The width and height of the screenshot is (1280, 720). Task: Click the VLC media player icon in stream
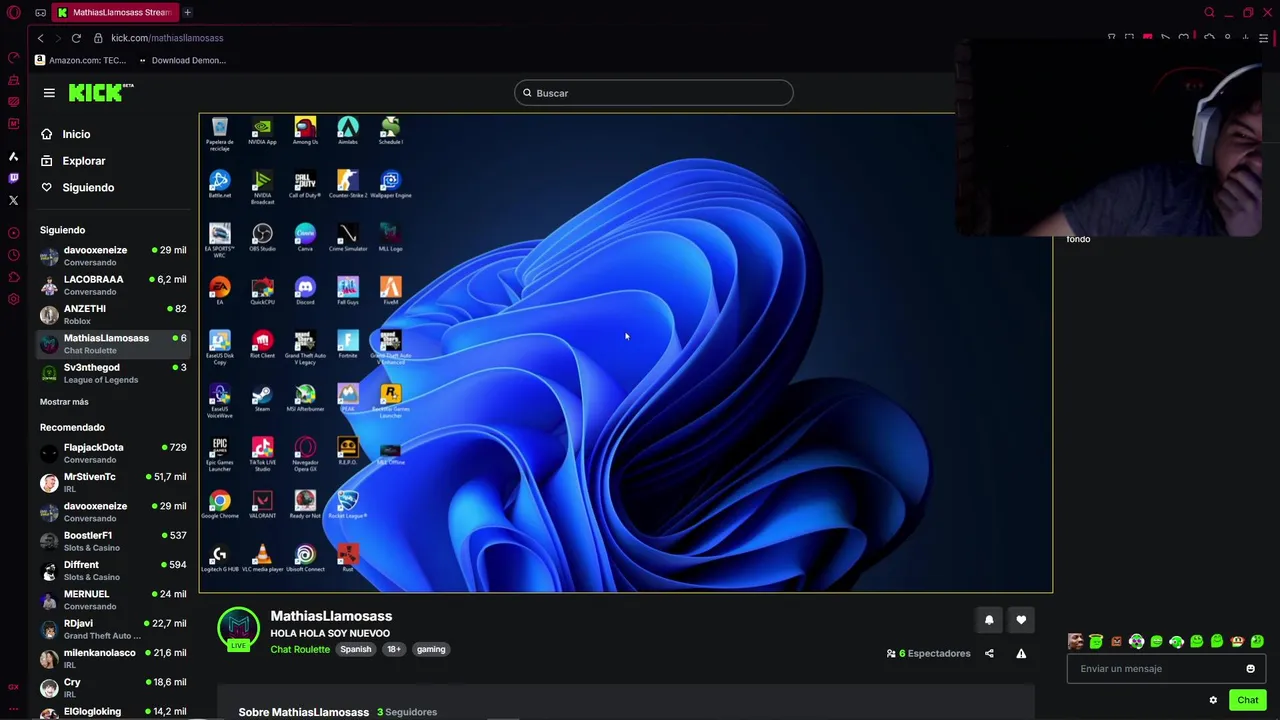(x=262, y=558)
